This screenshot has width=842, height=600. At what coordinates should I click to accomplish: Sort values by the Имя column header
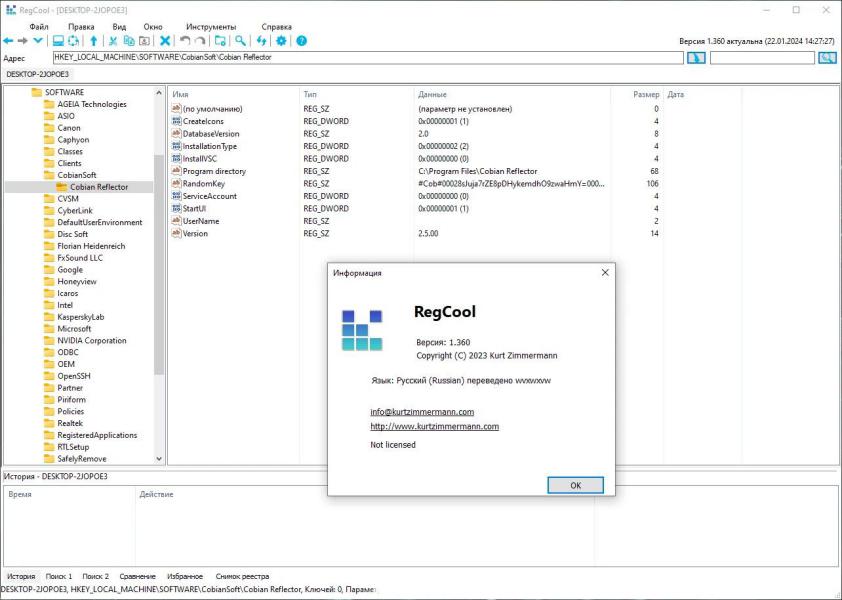pyautogui.click(x=234, y=95)
